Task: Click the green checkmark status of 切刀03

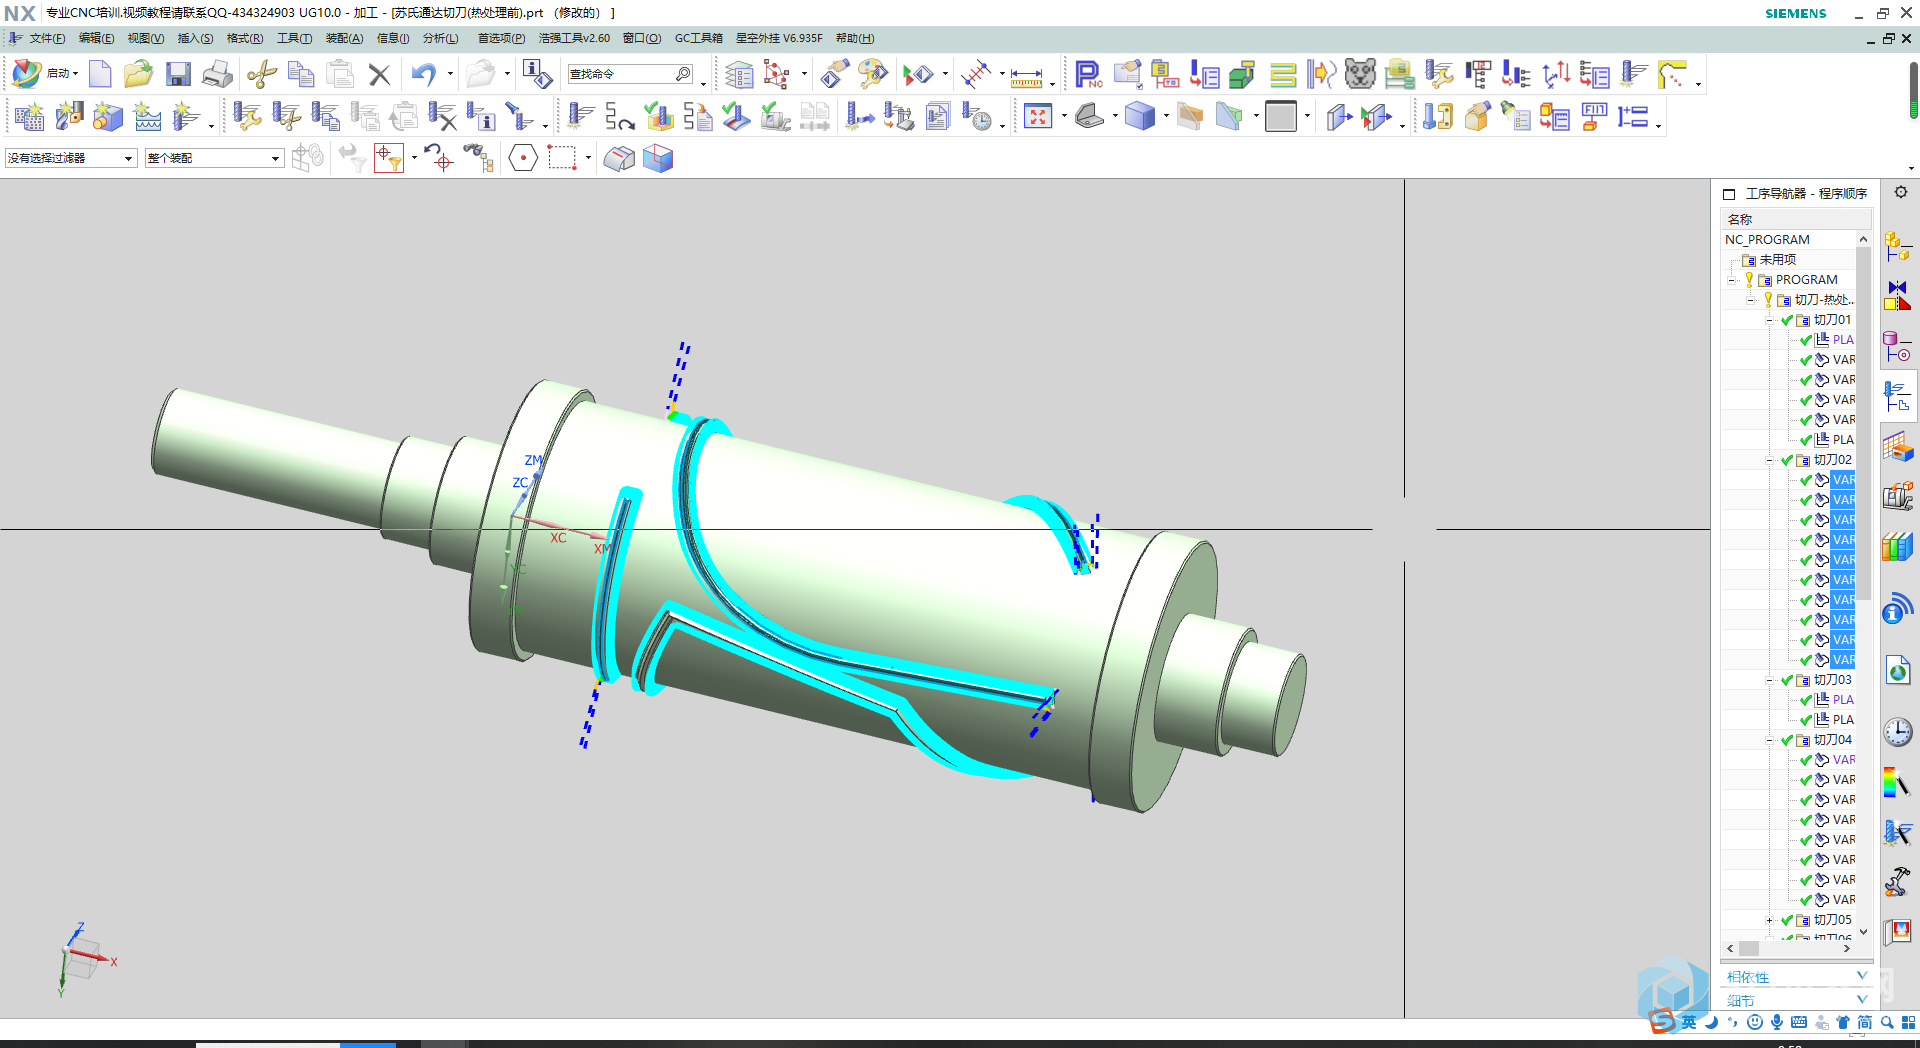Action: [1787, 680]
